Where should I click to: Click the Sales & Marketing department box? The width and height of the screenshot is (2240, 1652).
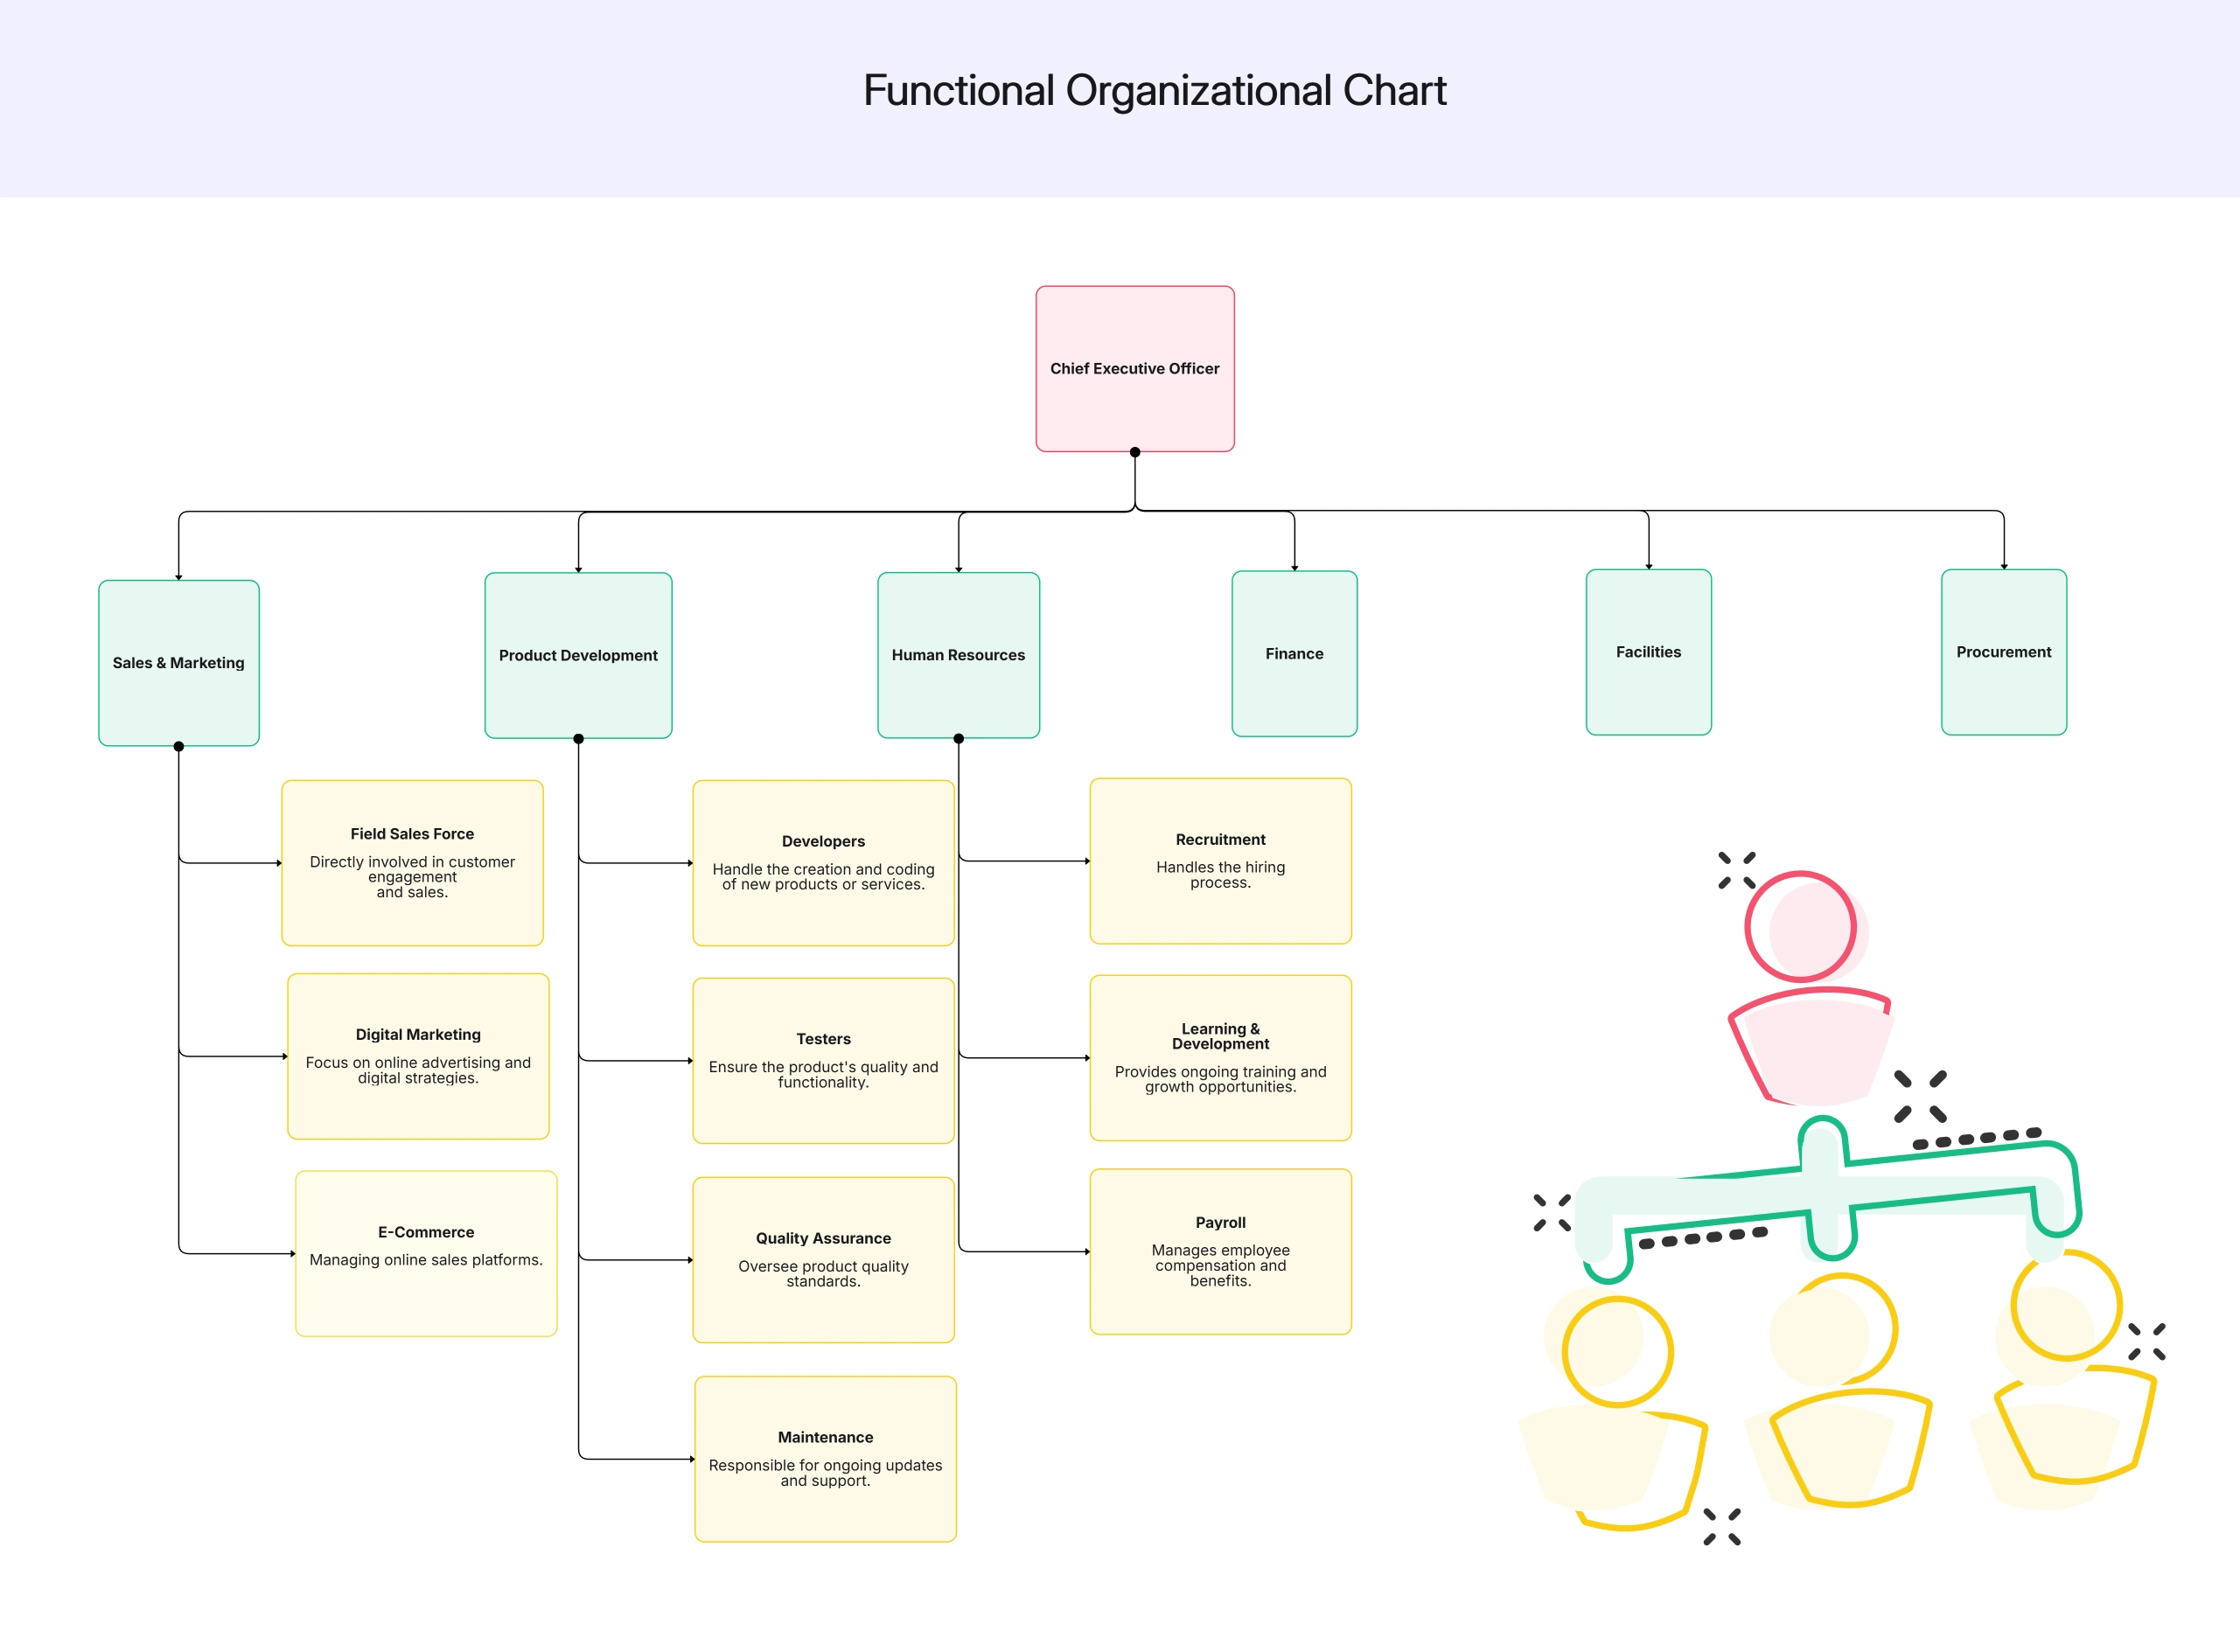click(178, 662)
